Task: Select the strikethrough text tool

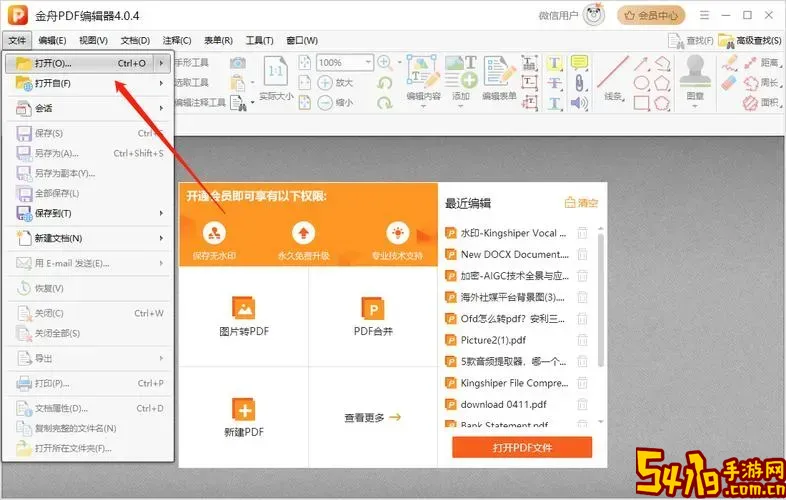Action: click(x=554, y=83)
